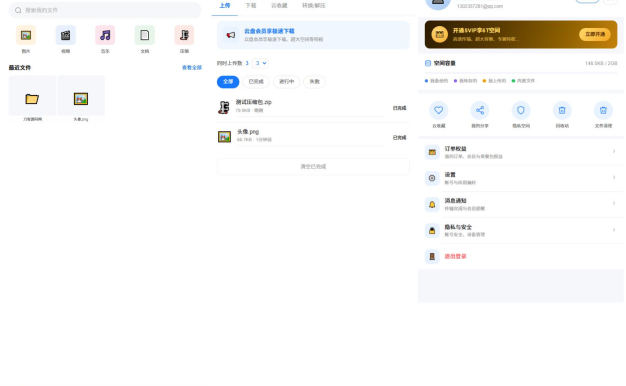
Task: Open the recent folder thumbnail
Action: coord(32,99)
